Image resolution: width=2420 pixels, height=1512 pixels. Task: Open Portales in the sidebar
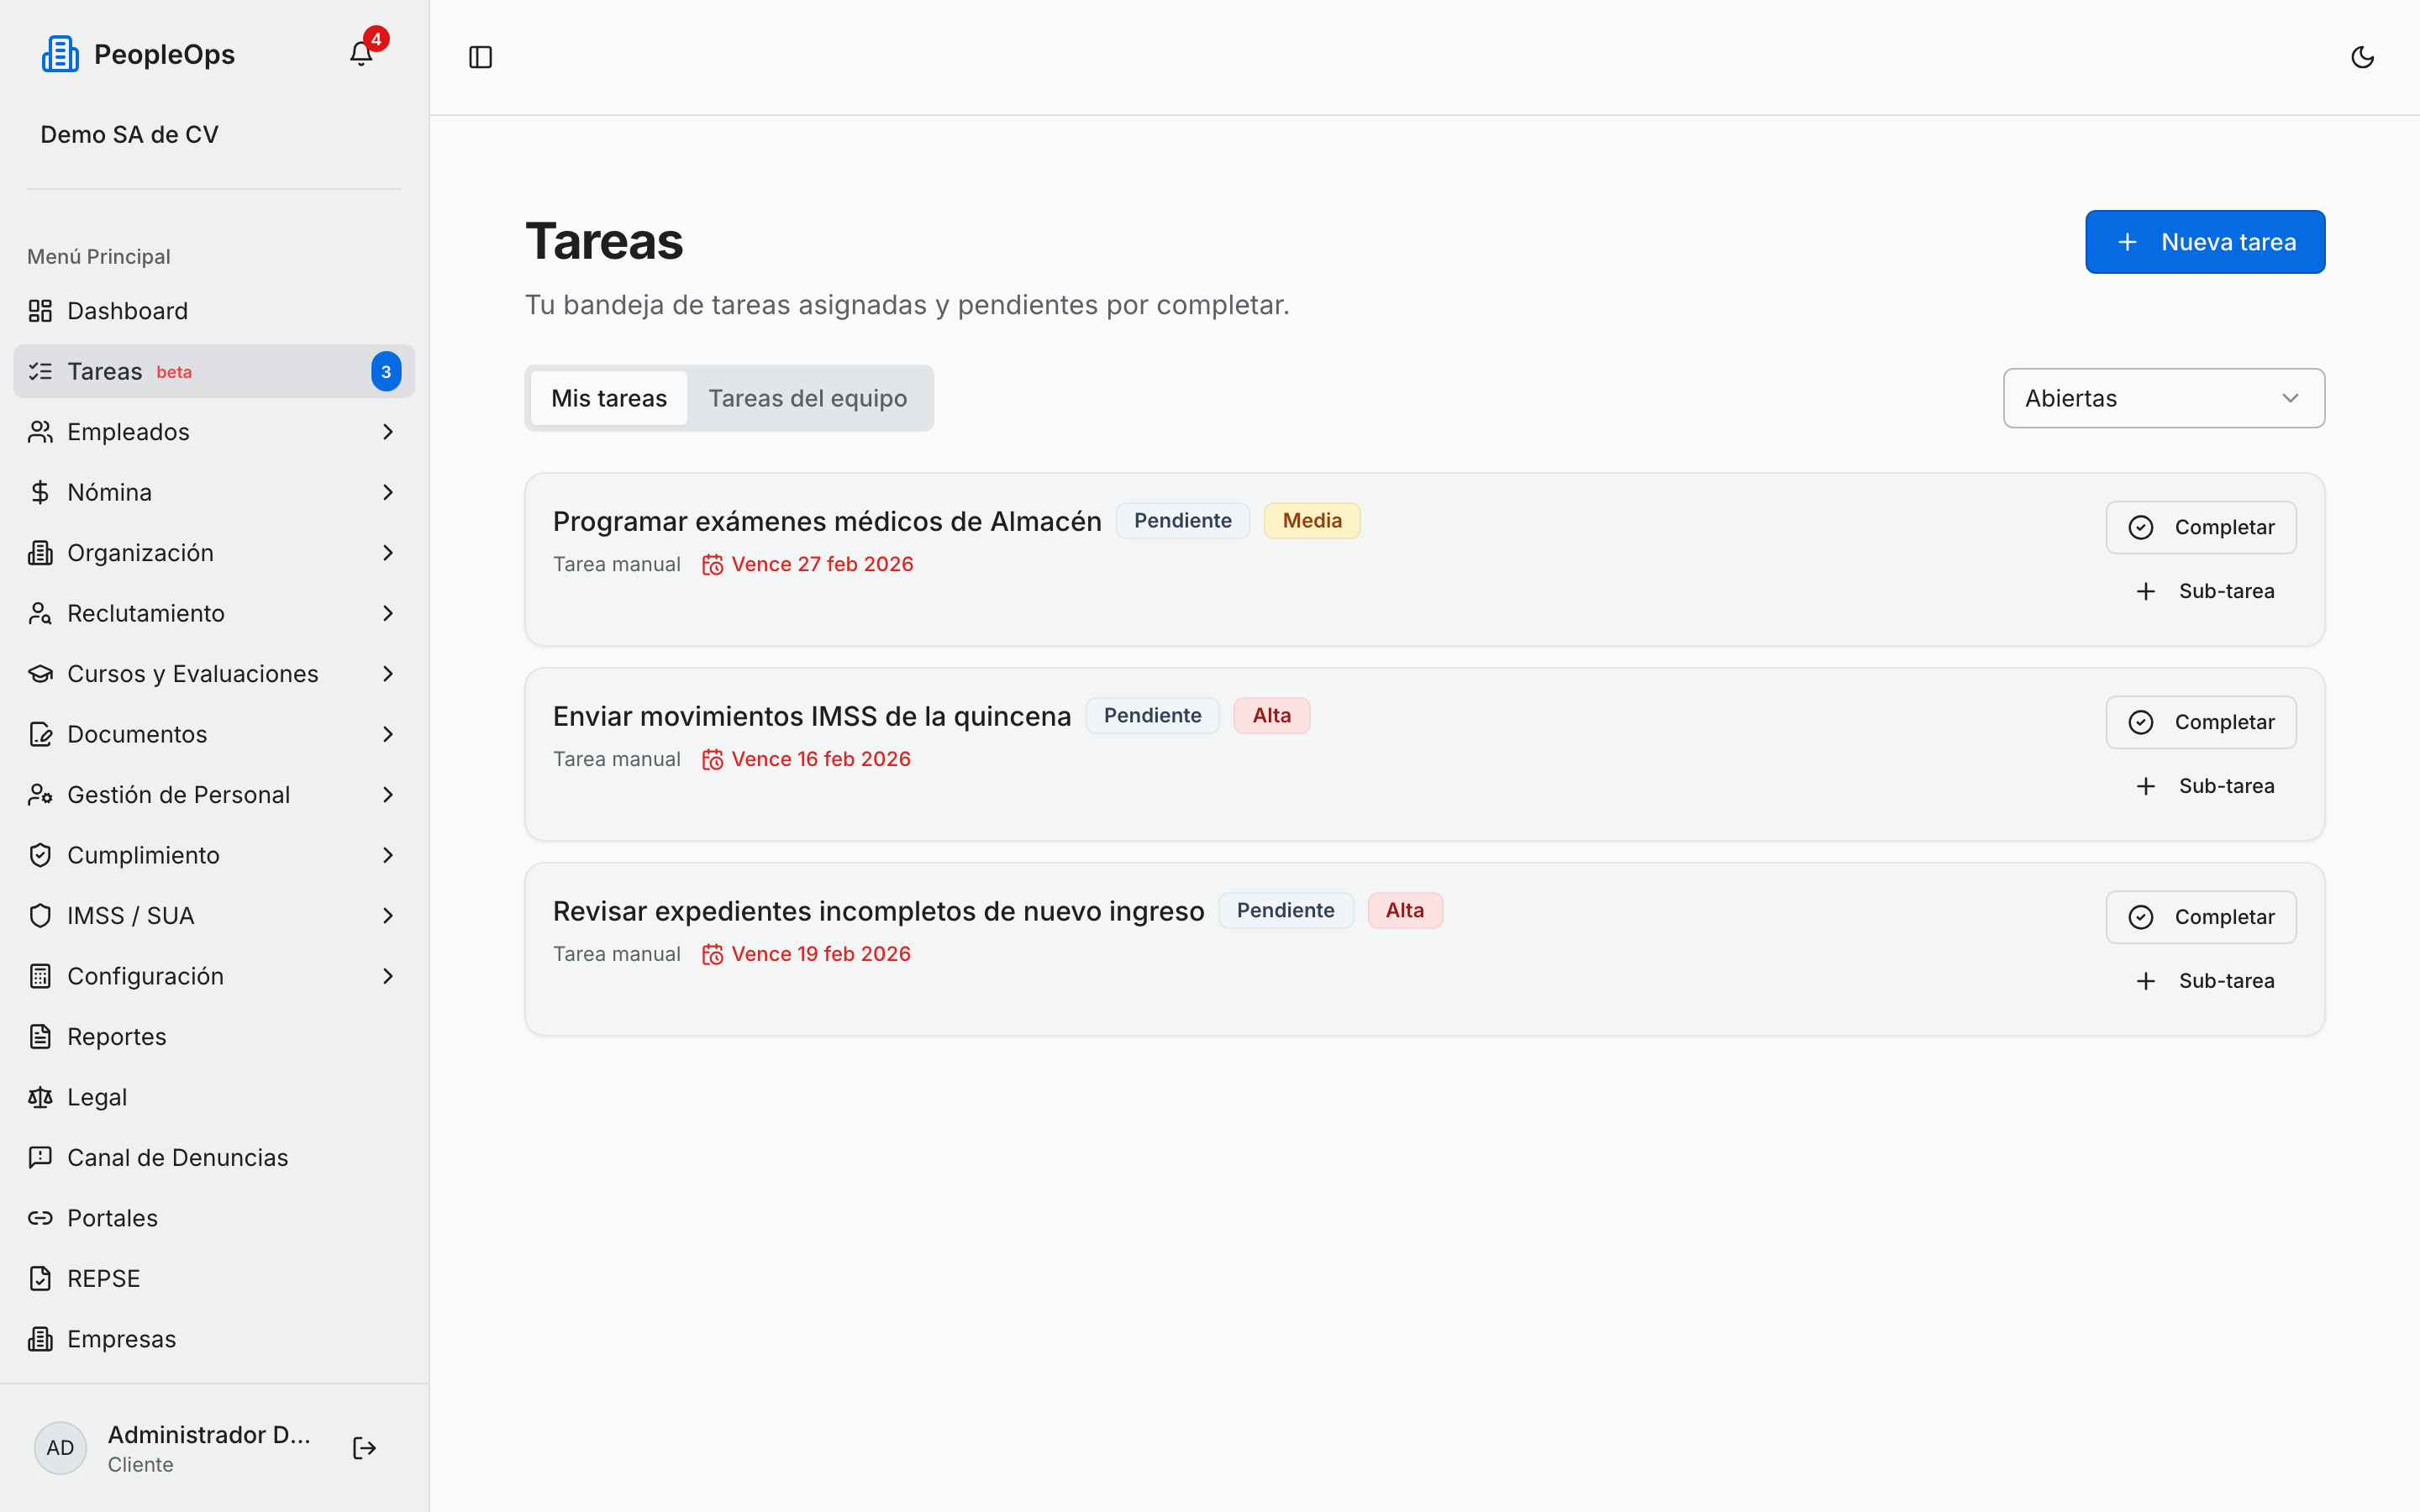click(x=214, y=1218)
